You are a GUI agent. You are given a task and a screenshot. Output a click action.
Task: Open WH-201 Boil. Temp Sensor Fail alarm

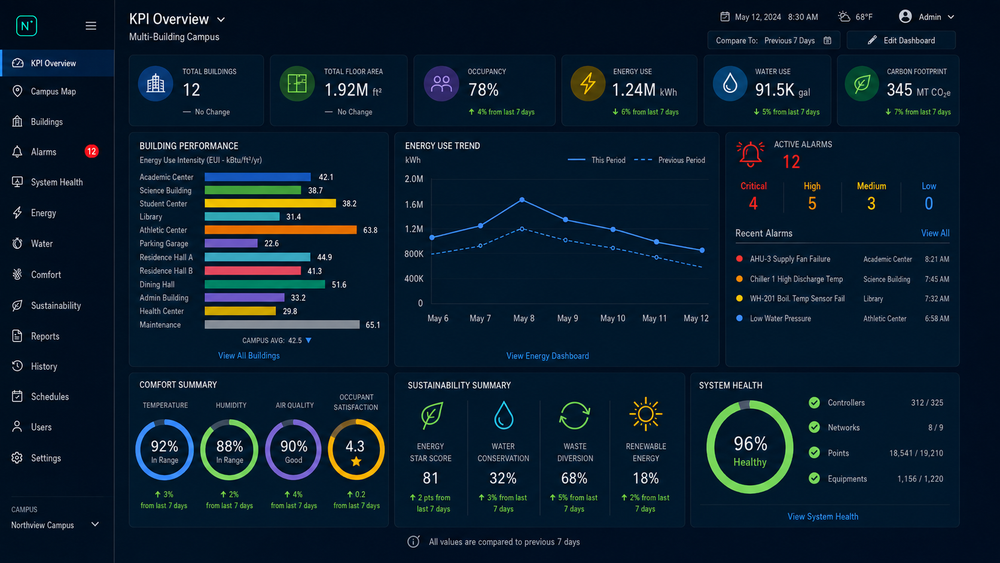842,298
